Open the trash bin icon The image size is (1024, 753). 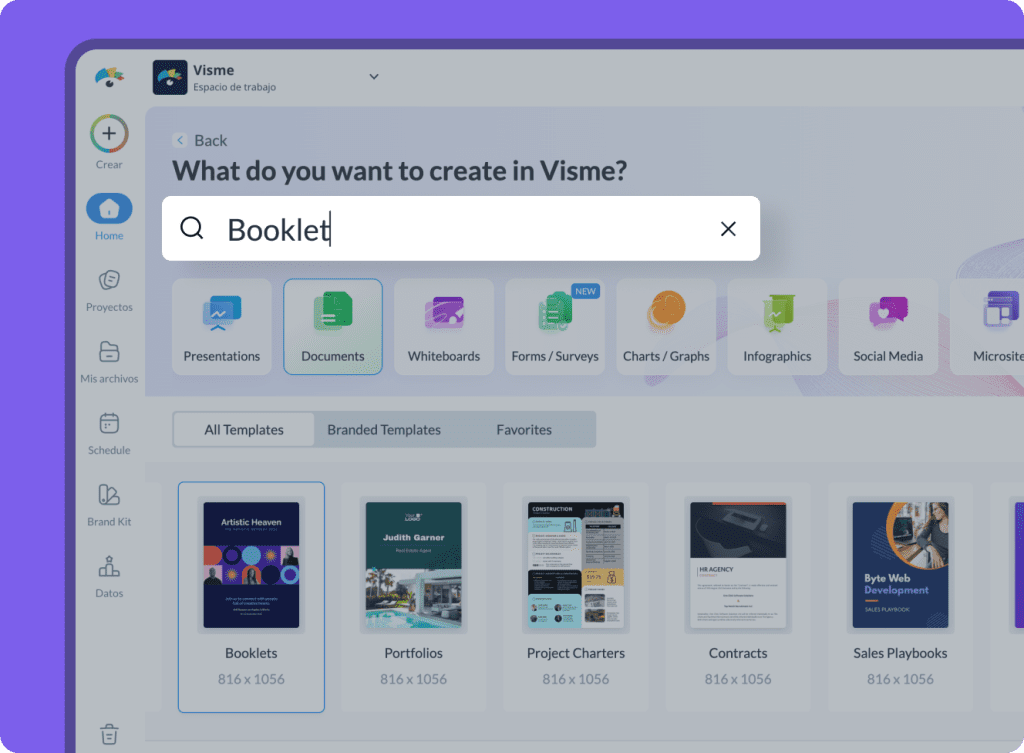(109, 734)
